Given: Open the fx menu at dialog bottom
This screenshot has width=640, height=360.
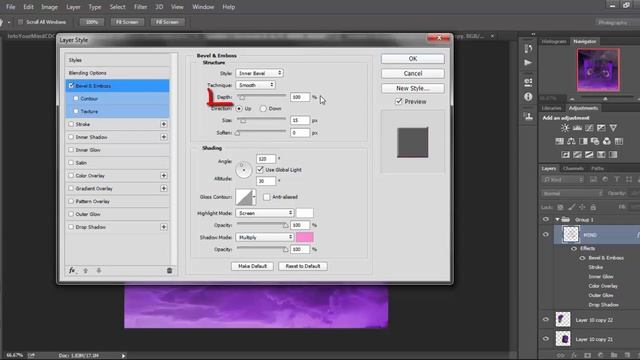Looking at the screenshot, I should (72, 271).
